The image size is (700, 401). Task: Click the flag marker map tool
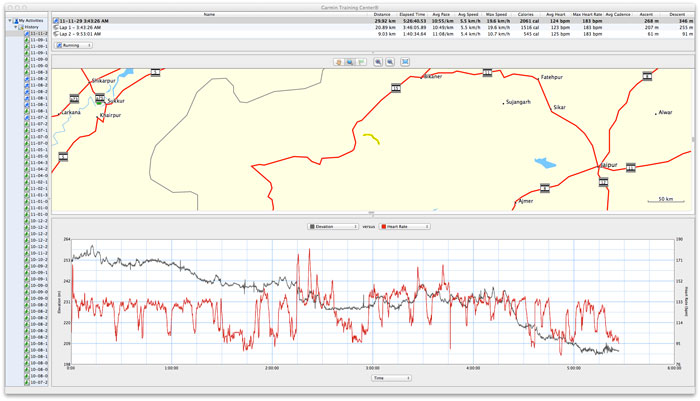coord(362,62)
